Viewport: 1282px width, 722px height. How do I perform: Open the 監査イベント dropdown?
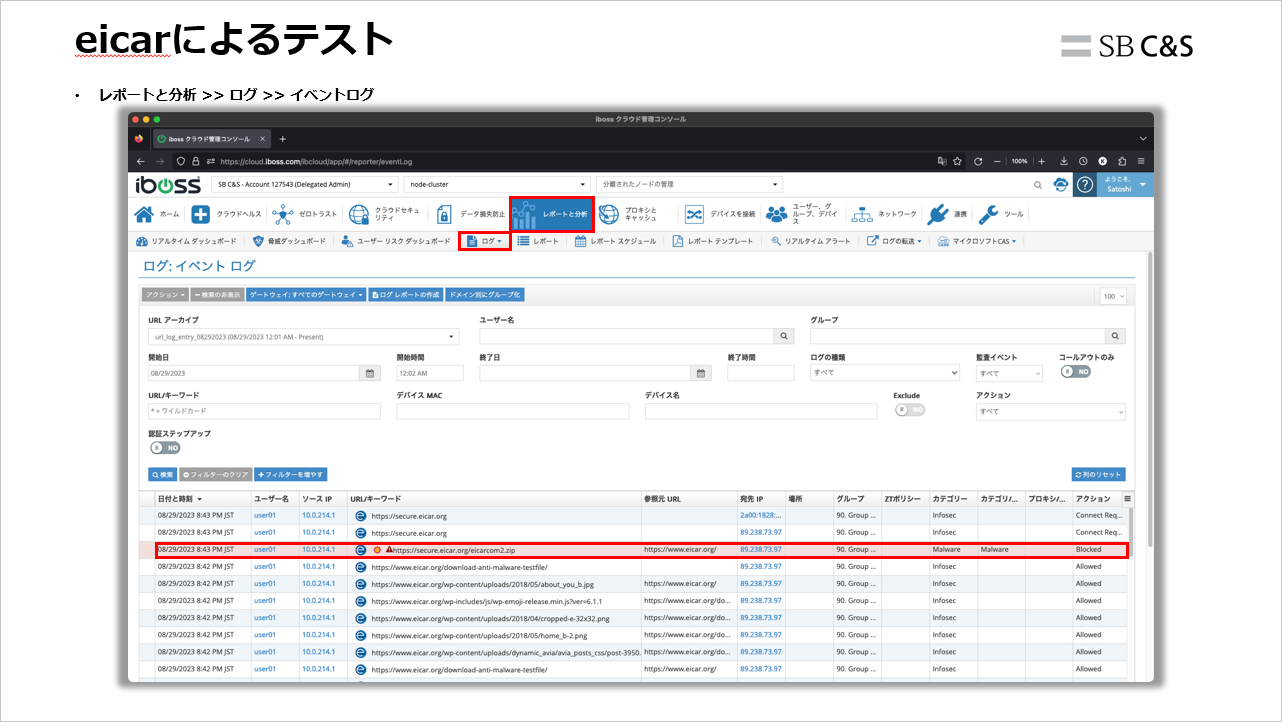(1009, 373)
